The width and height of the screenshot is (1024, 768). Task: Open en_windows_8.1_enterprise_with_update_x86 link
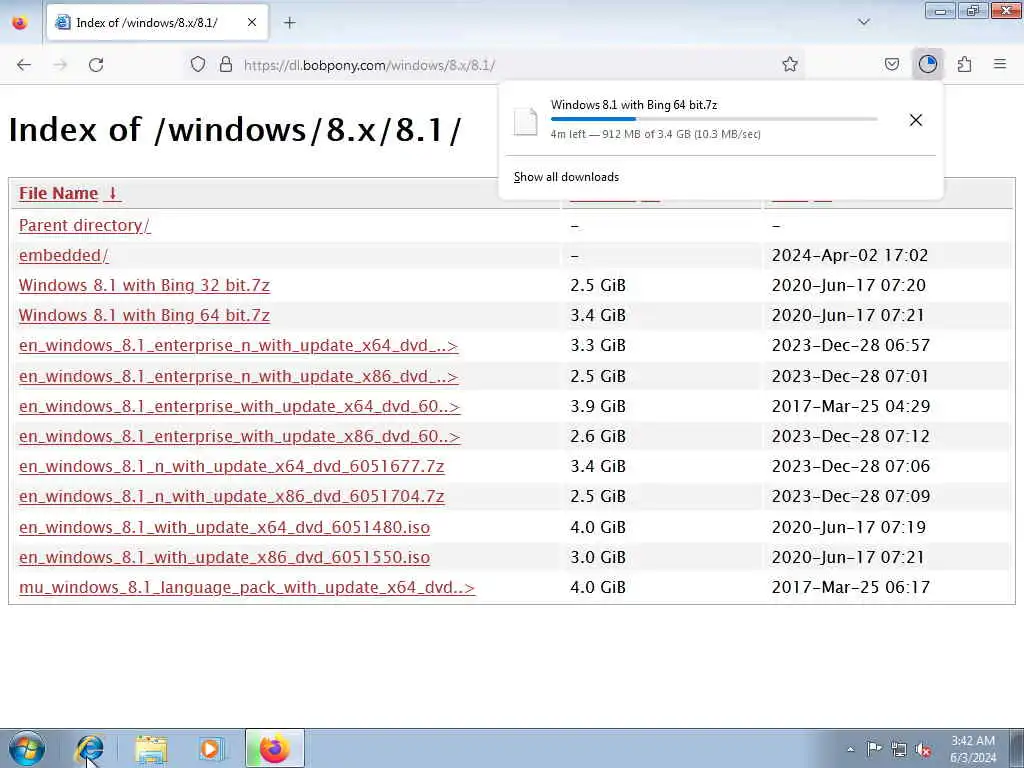(239, 436)
